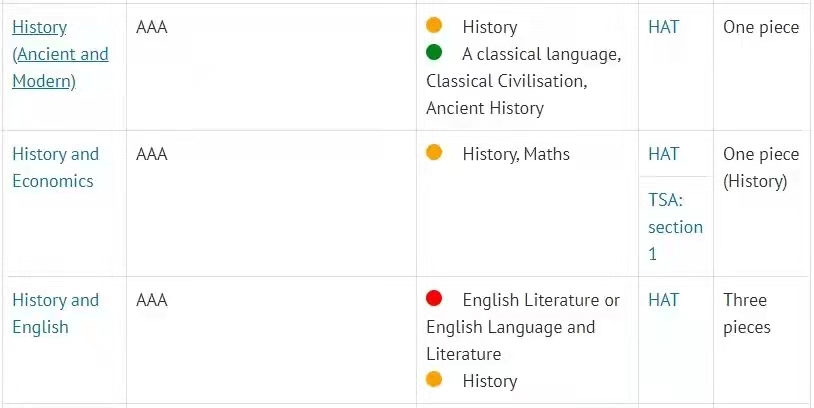814x408 pixels.
Task: Click the 'History, Maths' subject text
Action: coord(516,154)
